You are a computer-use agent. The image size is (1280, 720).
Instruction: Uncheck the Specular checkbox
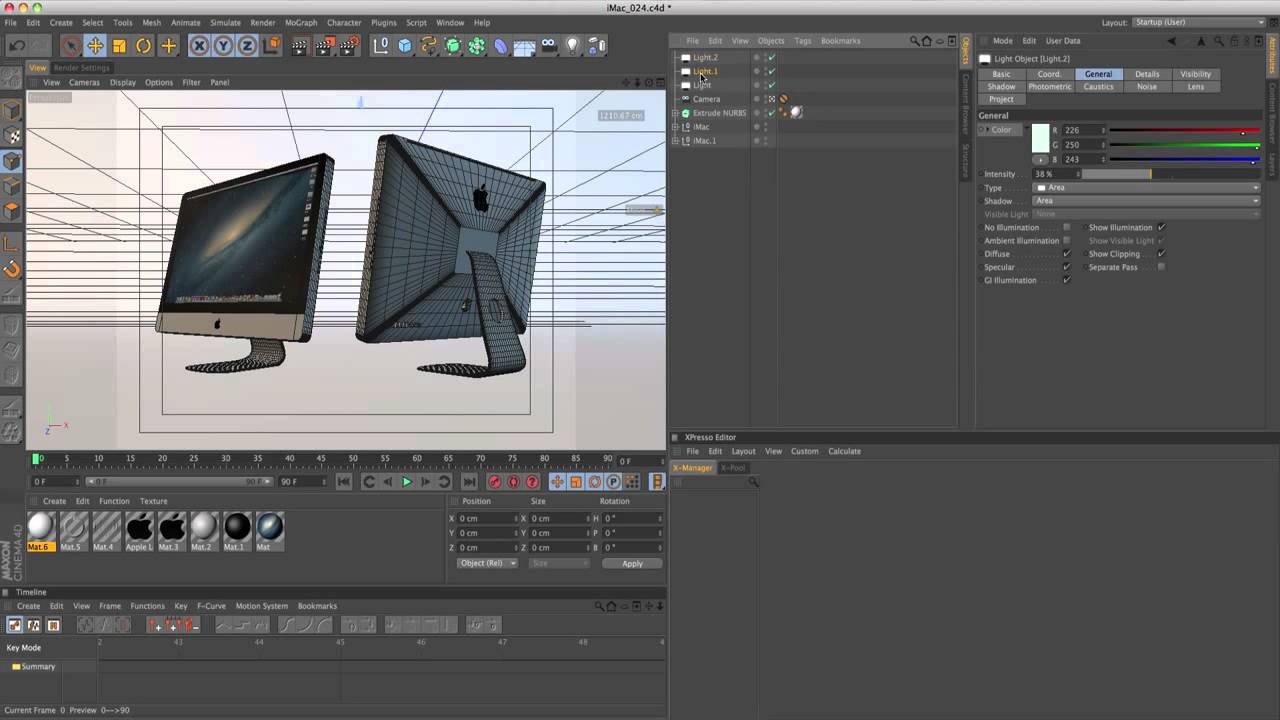click(x=1066, y=267)
